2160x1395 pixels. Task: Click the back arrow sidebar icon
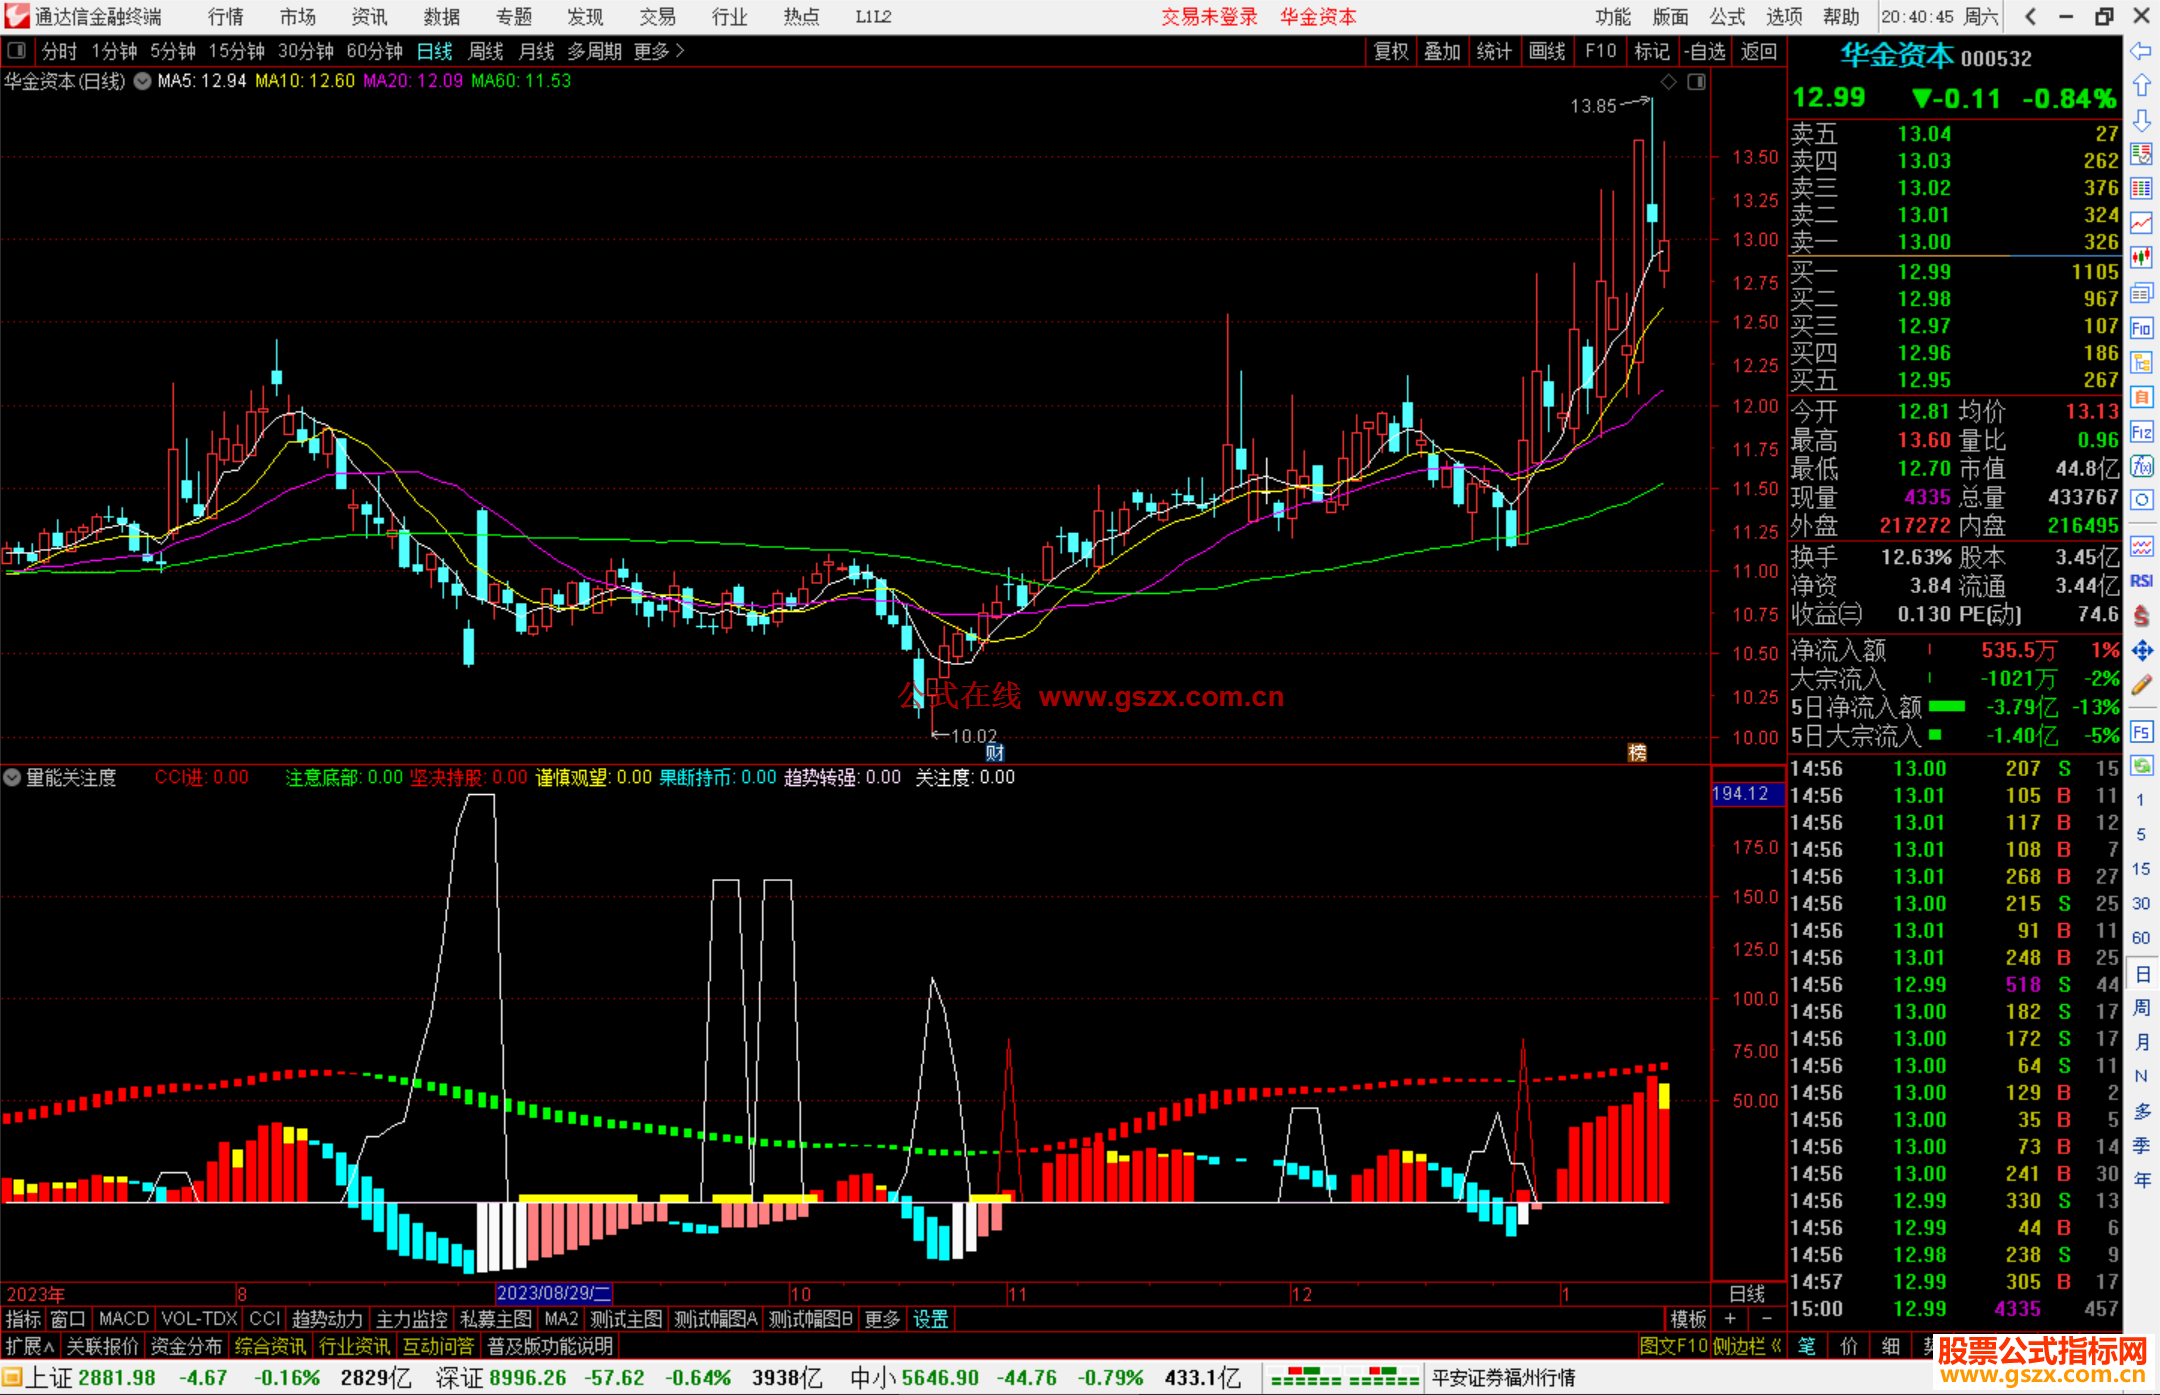click(2141, 51)
